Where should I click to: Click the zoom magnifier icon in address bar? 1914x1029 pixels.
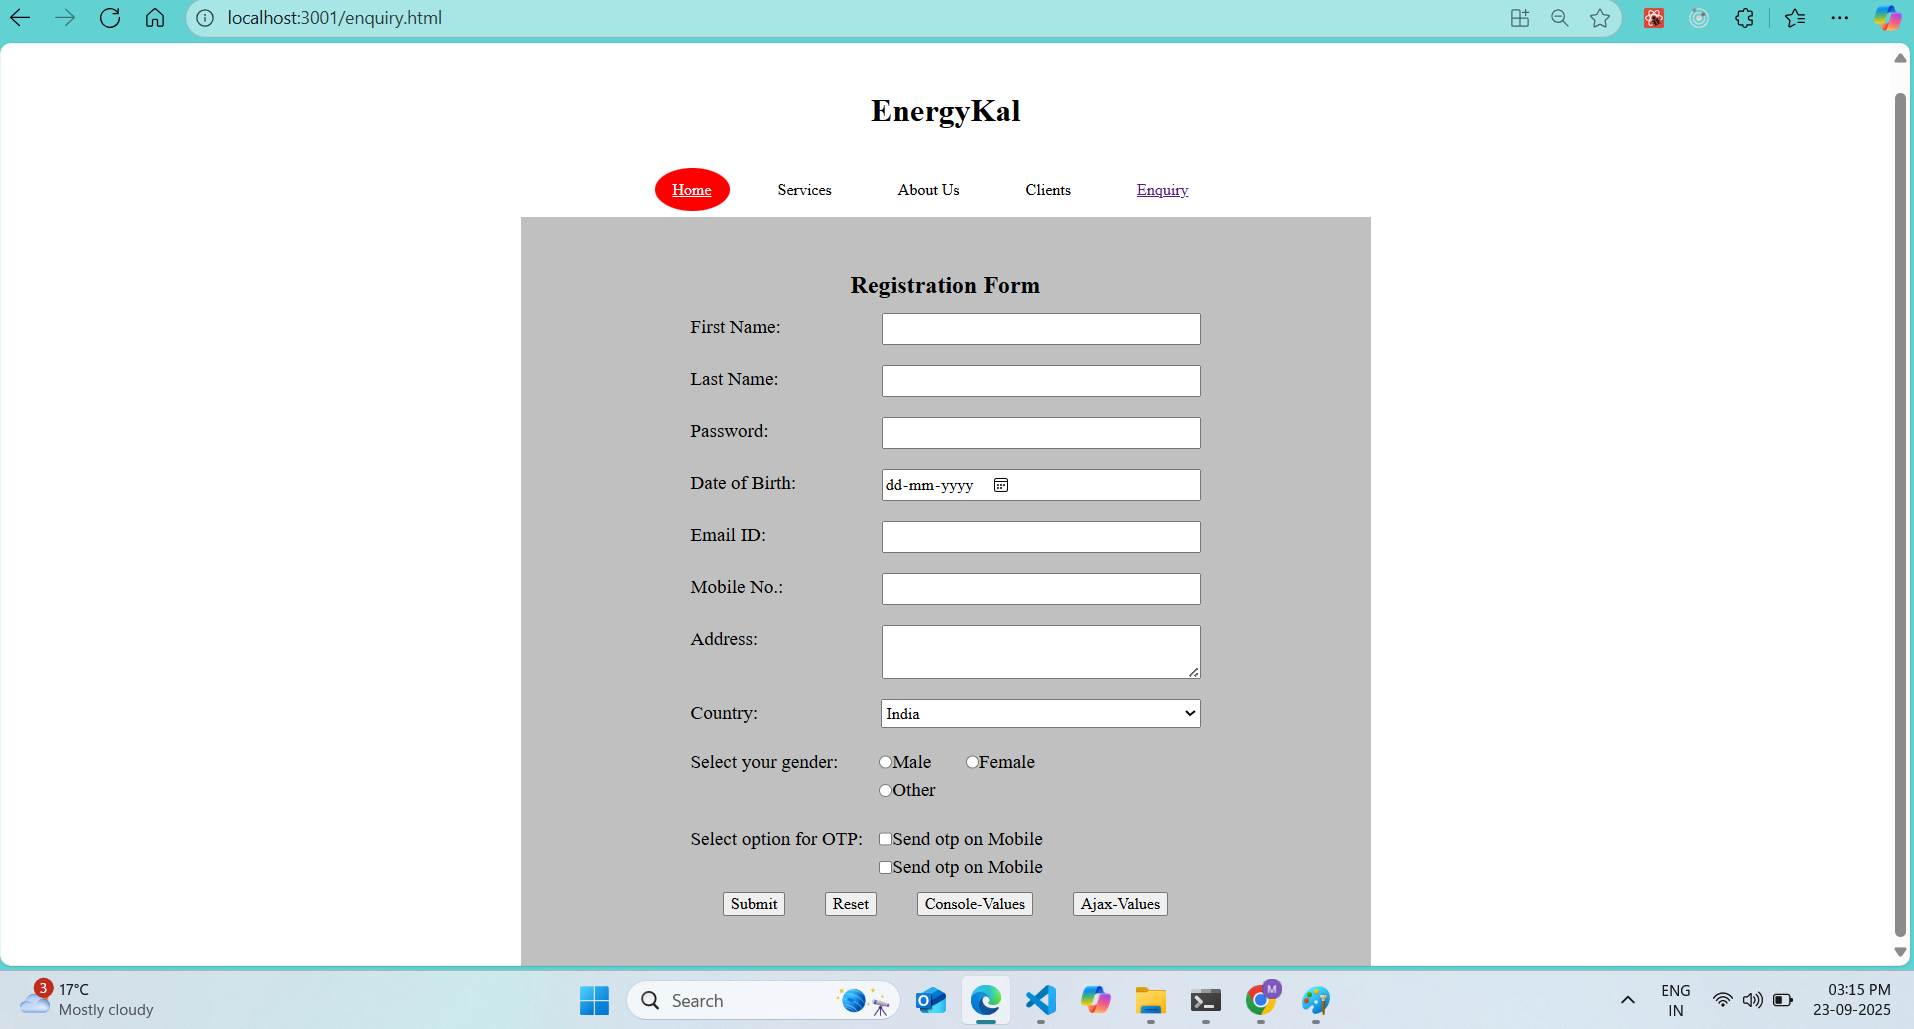click(x=1559, y=18)
